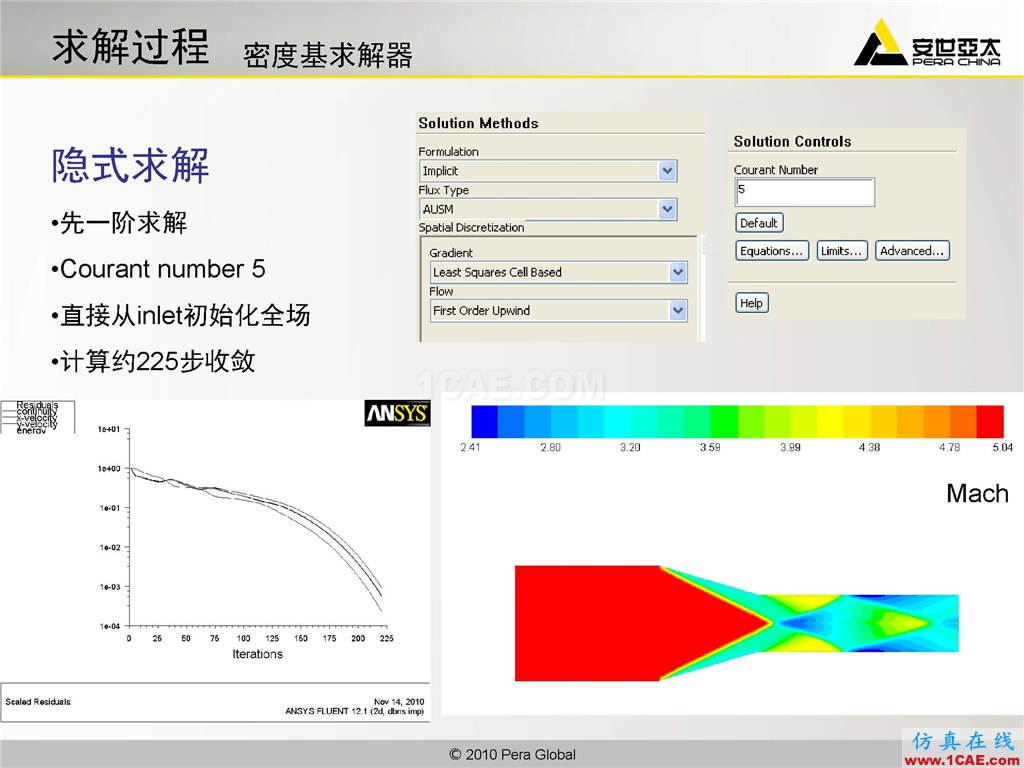The height and width of the screenshot is (768, 1024).
Task: Click the Courant Number input field
Action: [x=805, y=192]
